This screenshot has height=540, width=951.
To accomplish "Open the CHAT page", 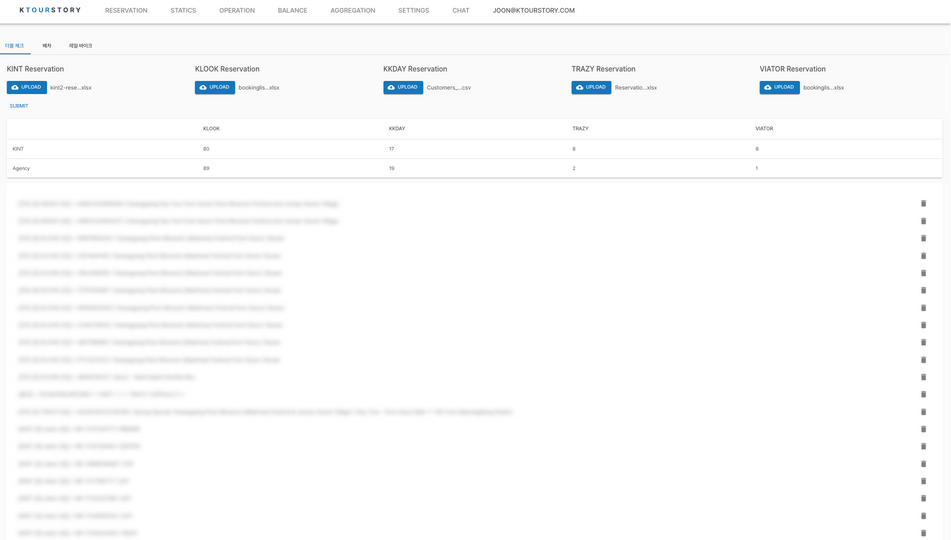I will click(x=460, y=11).
